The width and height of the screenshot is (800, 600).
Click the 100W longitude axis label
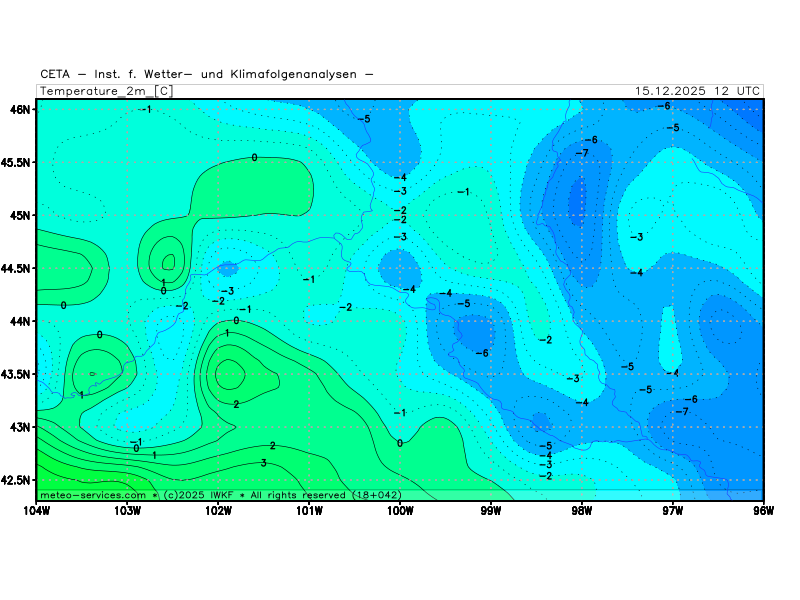[400, 511]
